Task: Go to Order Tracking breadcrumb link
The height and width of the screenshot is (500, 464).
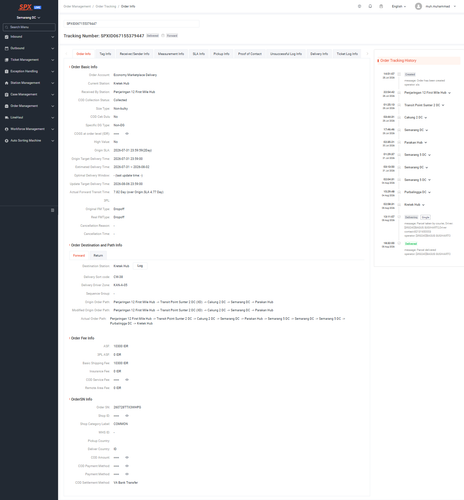Action: 106,6
